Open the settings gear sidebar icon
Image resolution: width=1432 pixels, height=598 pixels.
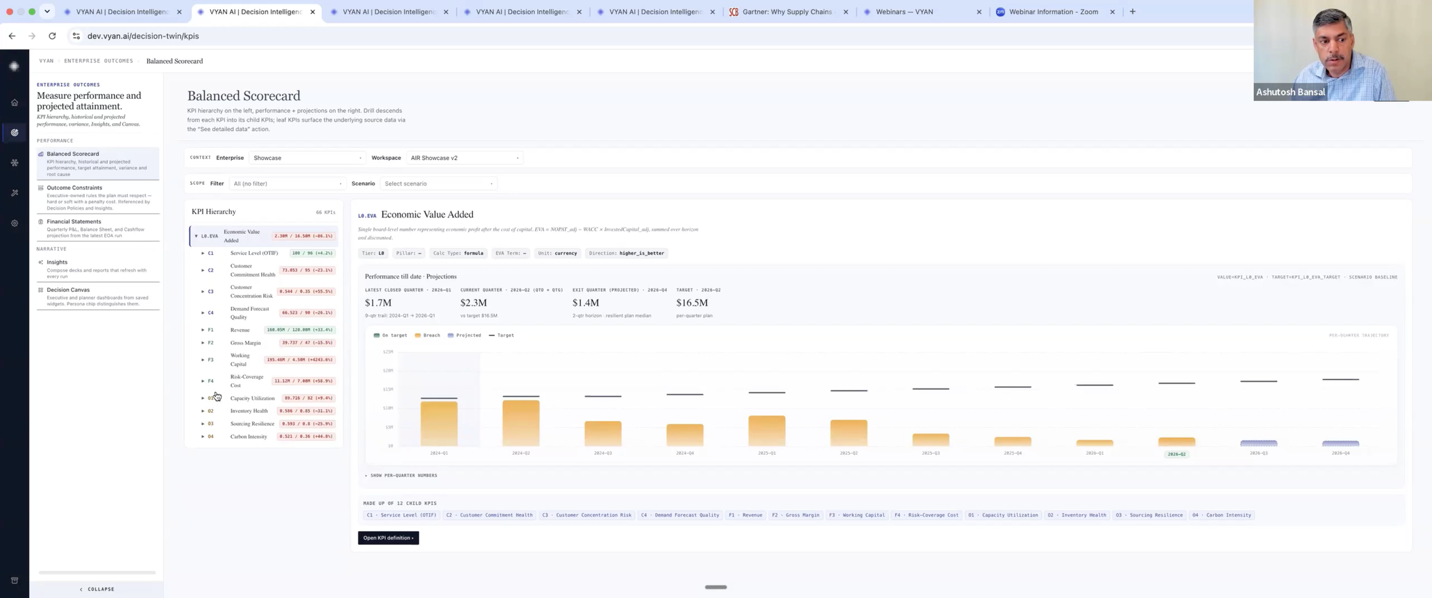click(x=14, y=223)
